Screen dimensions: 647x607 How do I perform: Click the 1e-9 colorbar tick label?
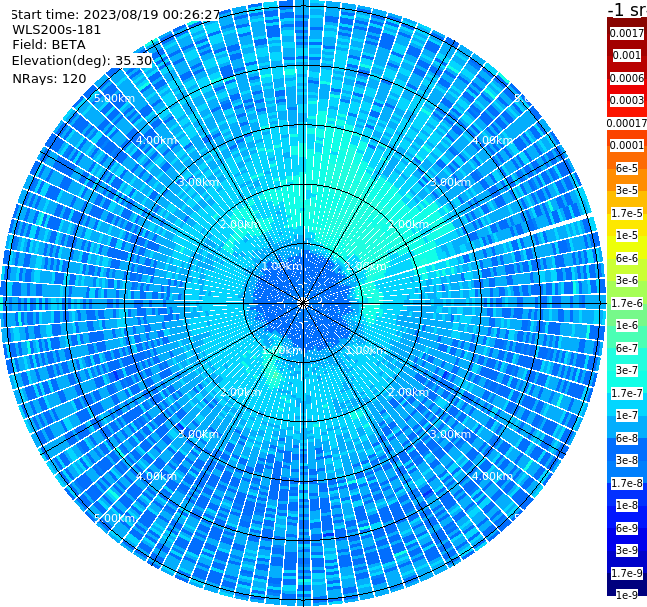pyautogui.click(x=627, y=595)
